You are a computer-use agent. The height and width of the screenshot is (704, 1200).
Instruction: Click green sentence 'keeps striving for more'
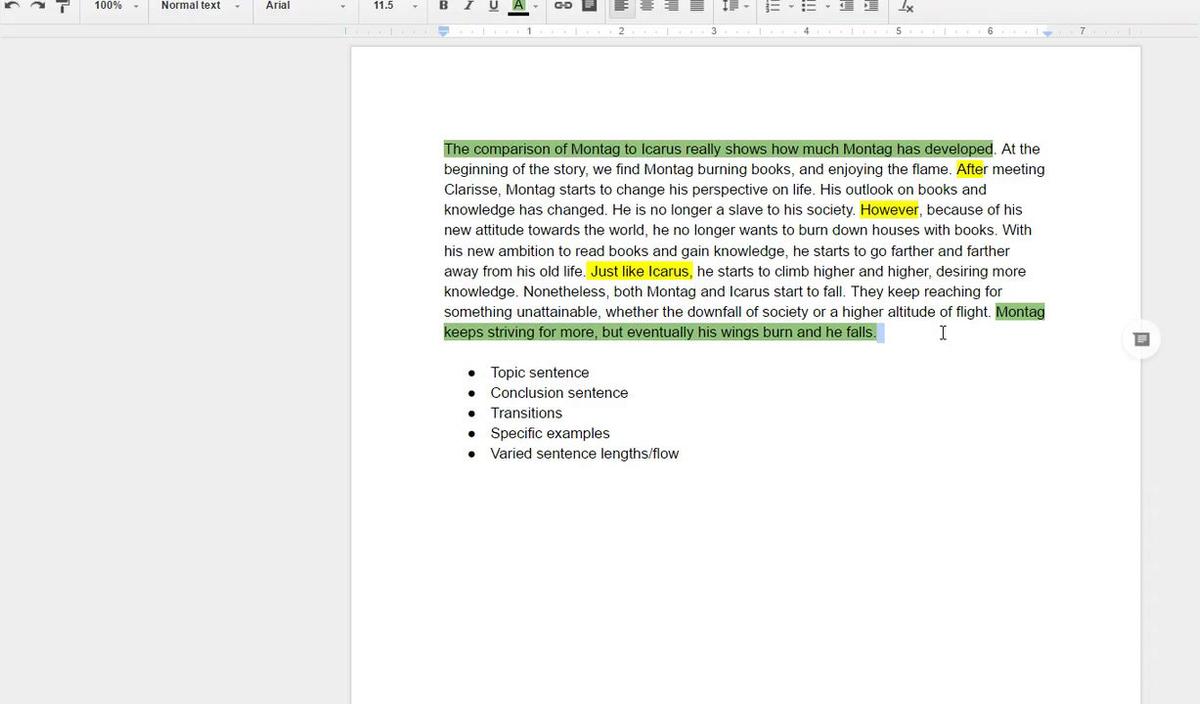tap(519, 332)
